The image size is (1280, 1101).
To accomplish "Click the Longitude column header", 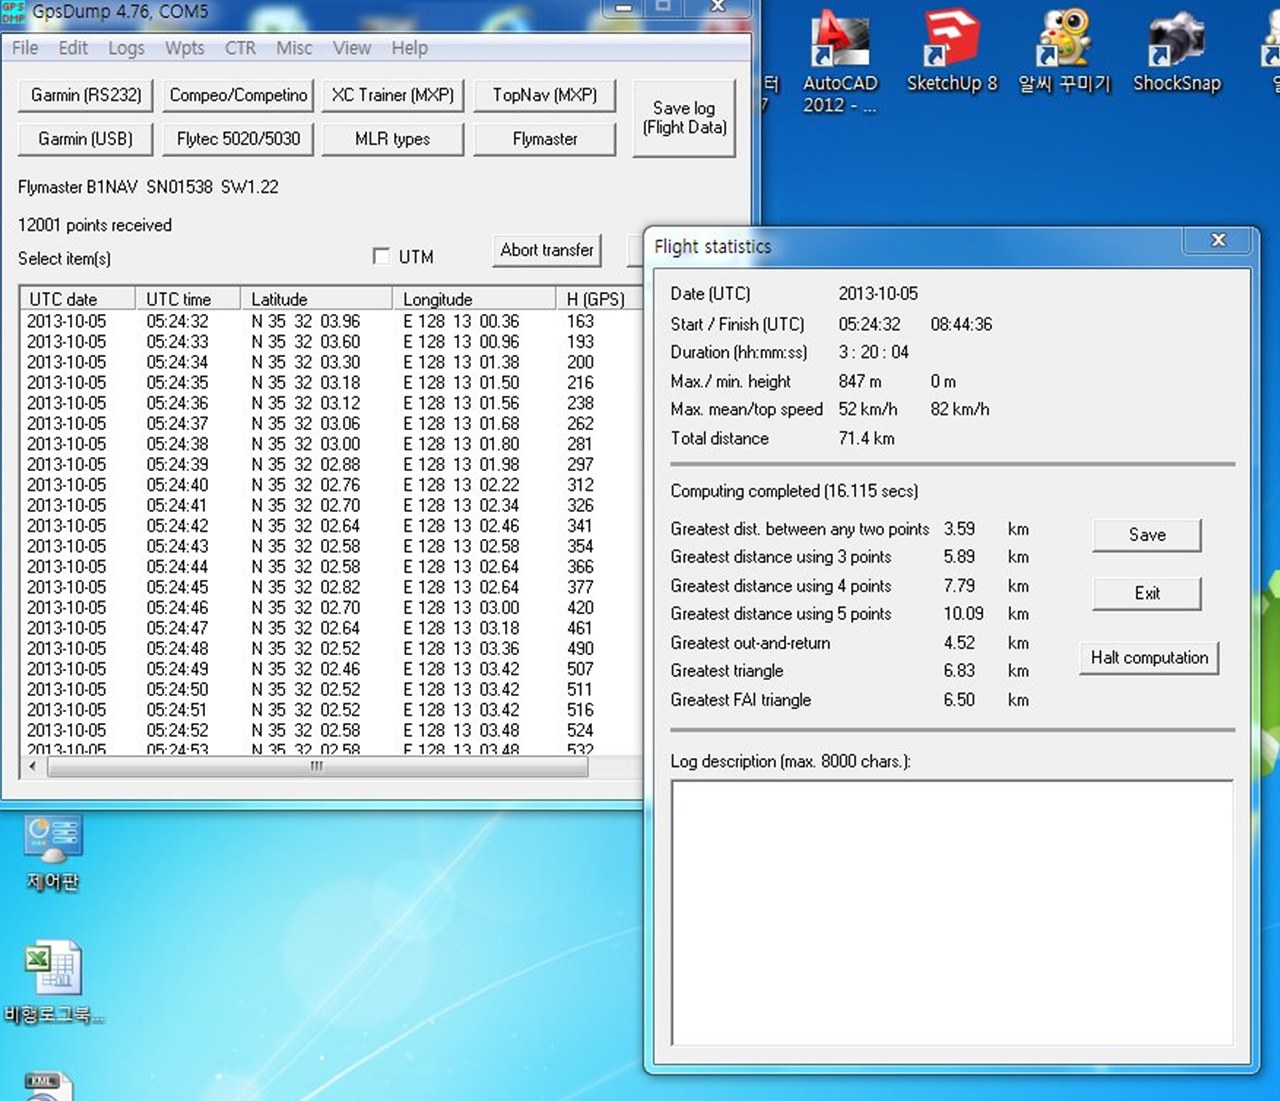I will pos(474,299).
